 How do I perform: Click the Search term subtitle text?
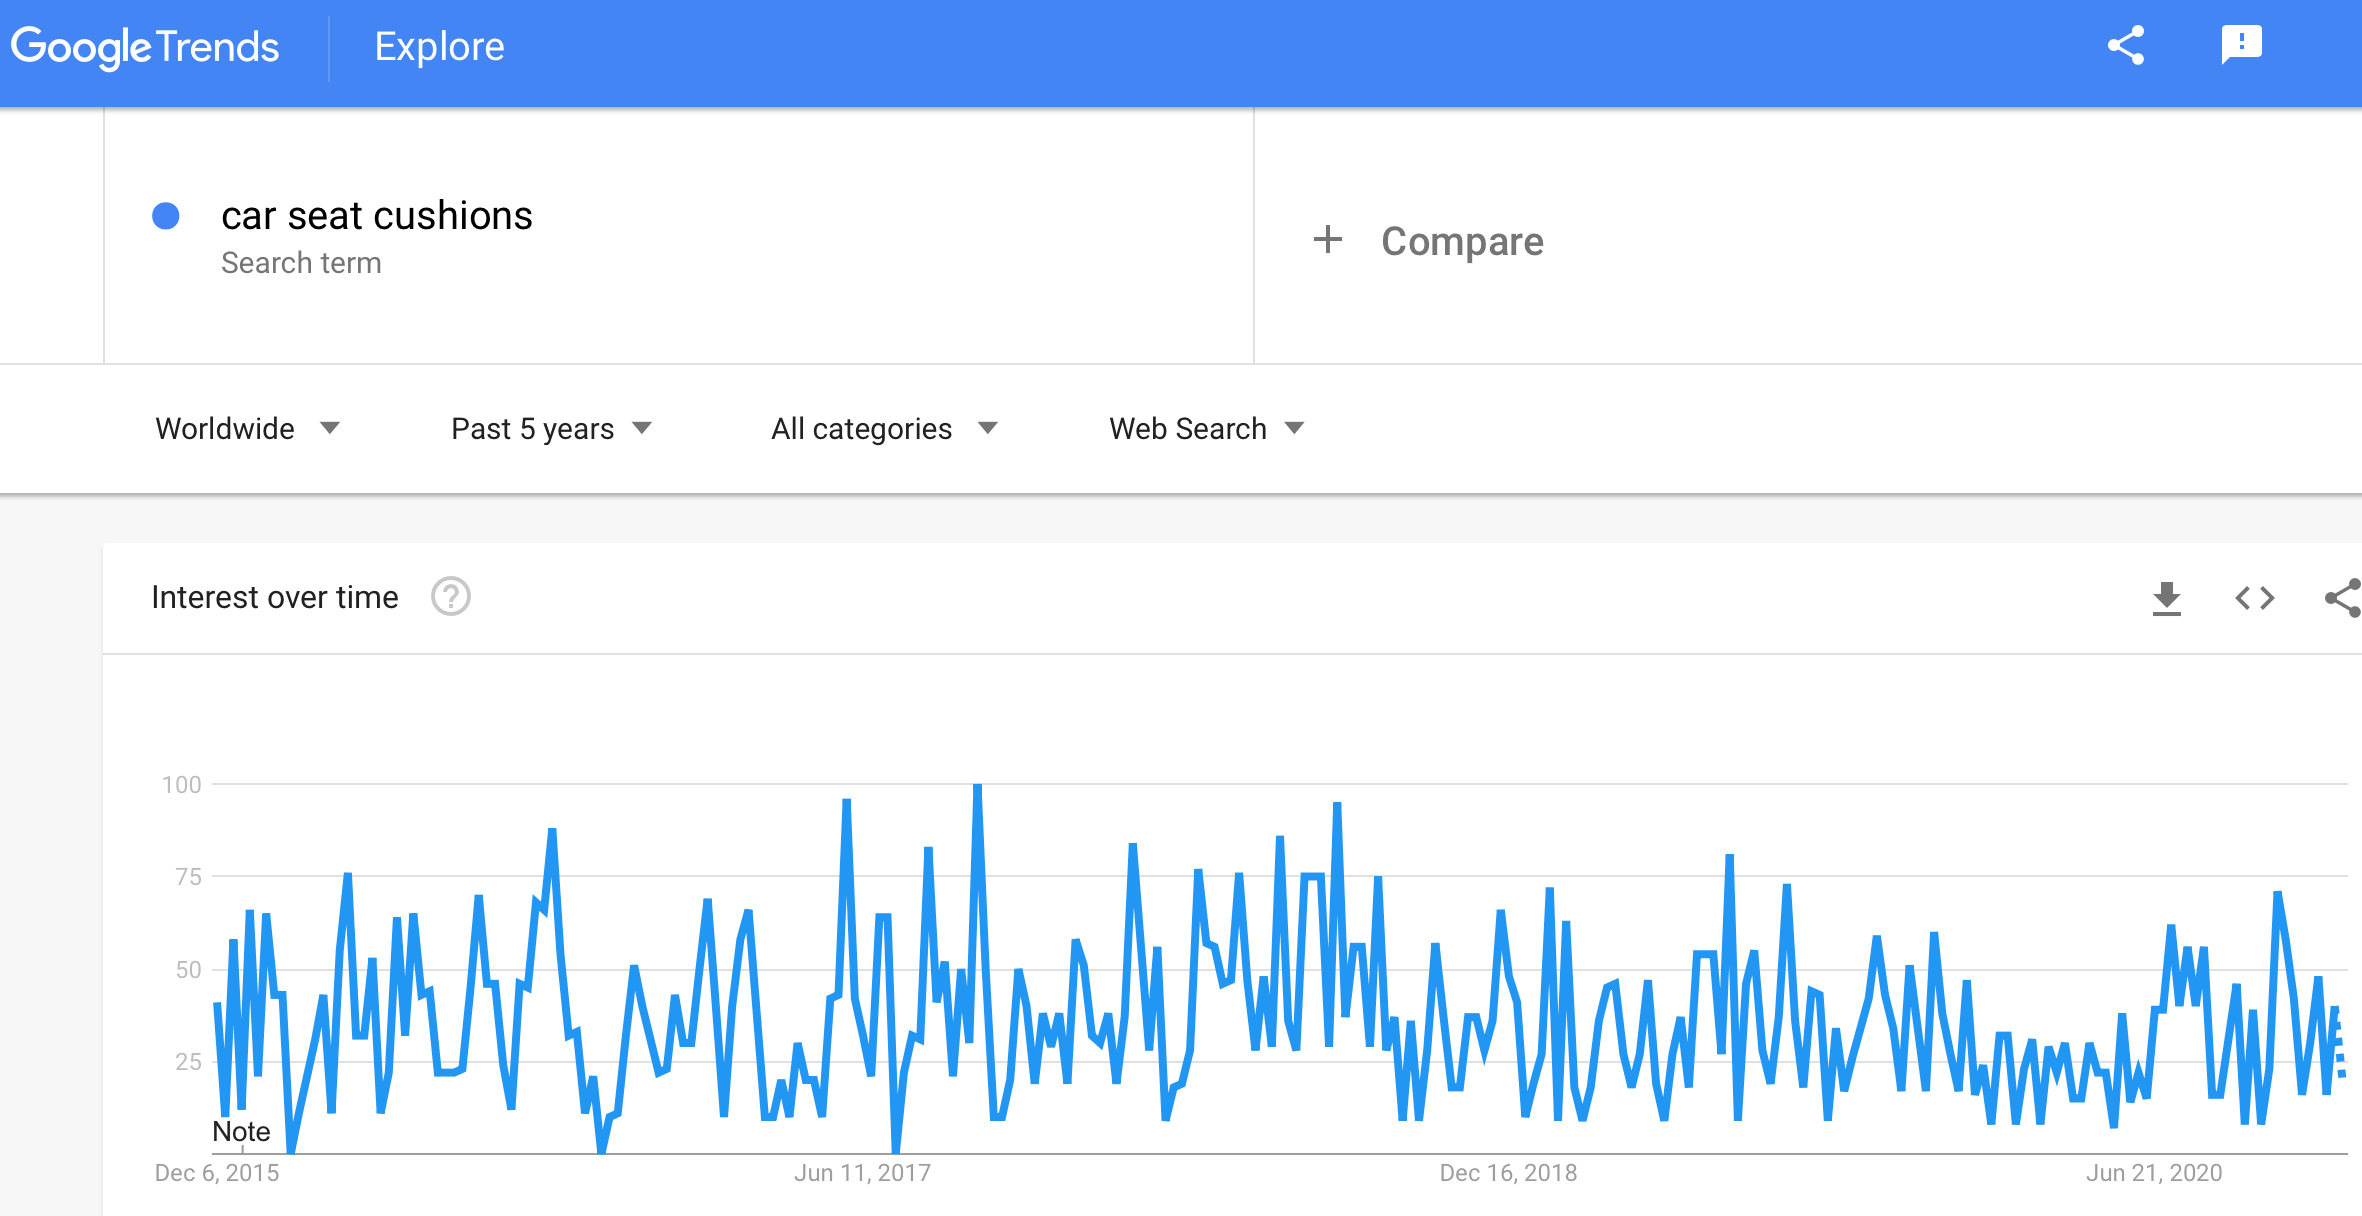click(301, 263)
